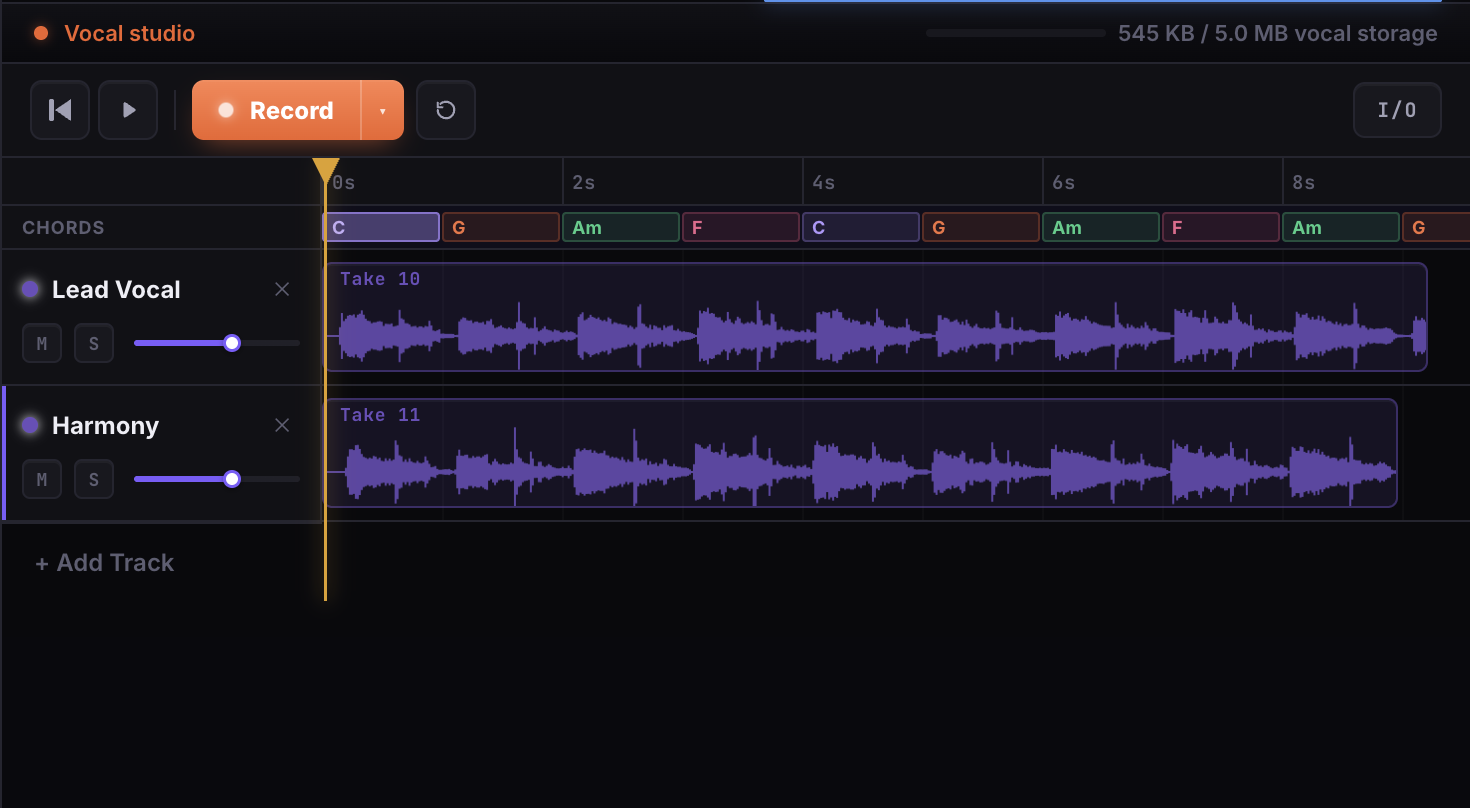
Task: Click the 545 KB / 5.0 MB storage text
Action: tap(1277, 33)
